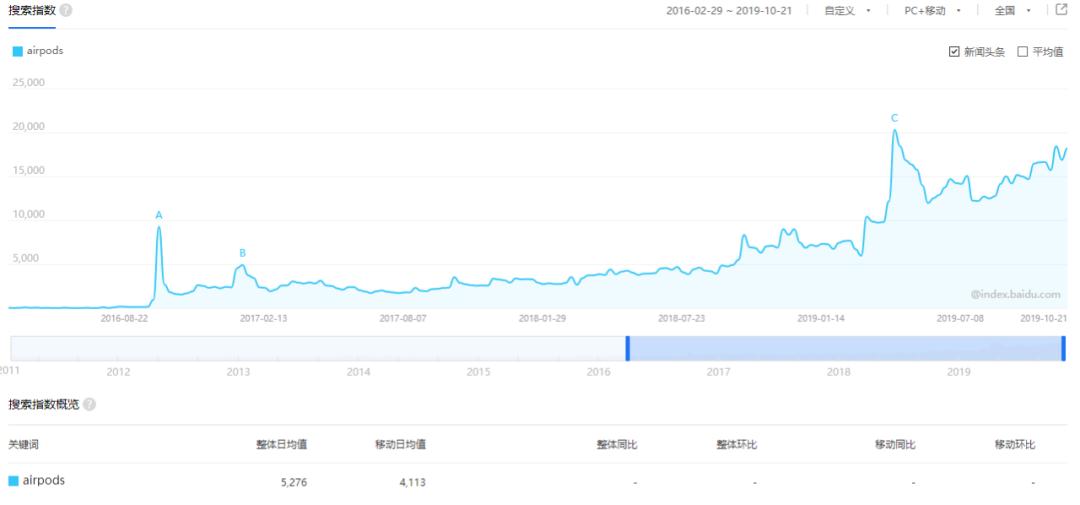Click the airpods keyword in overview table
Image resolution: width=1080 pixels, height=505 pixels.
[x=44, y=480]
